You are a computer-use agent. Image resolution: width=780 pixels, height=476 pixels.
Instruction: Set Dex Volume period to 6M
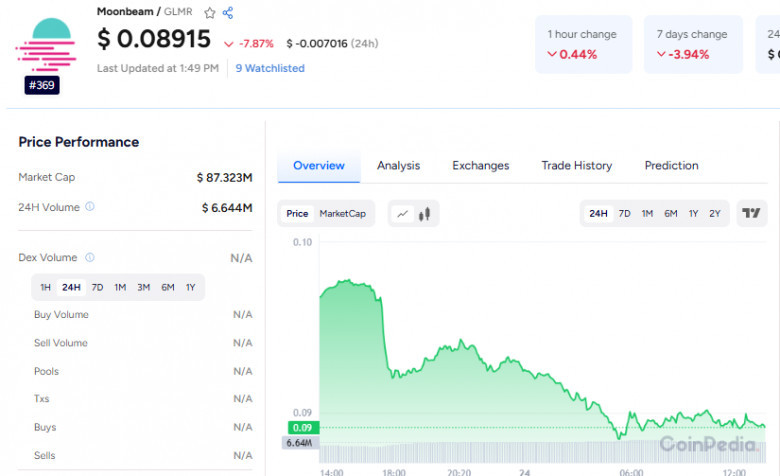coord(168,287)
